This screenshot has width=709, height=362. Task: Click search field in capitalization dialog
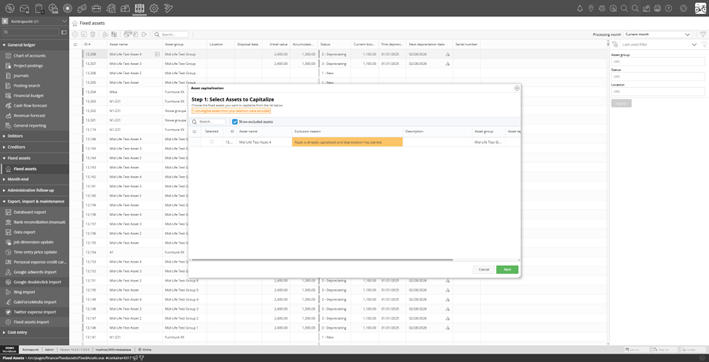(208, 122)
